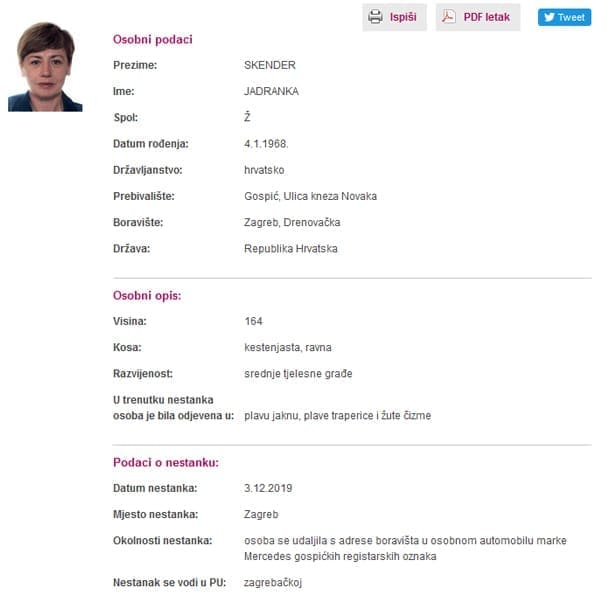Click the Podaci o nestanku heading
The height and width of the screenshot is (609, 607).
click(165, 462)
